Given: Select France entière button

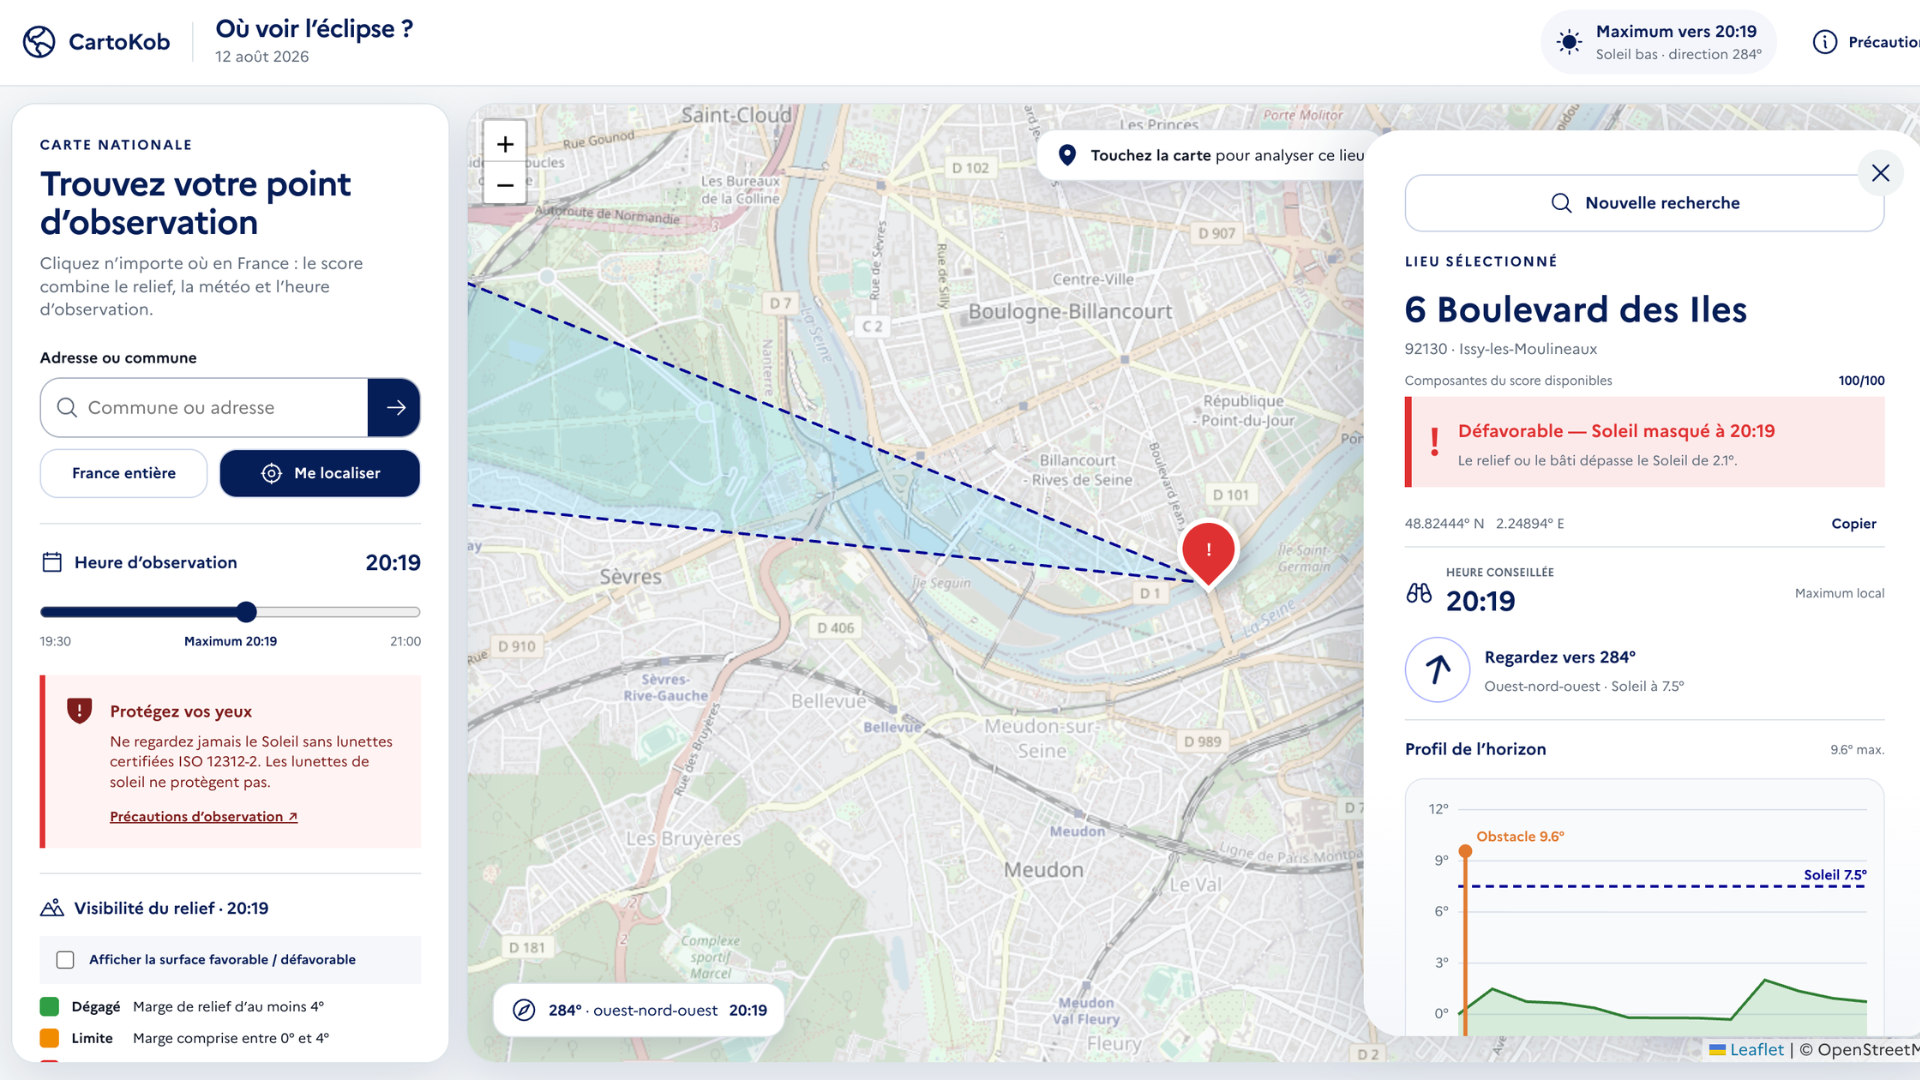Looking at the screenshot, I should point(123,473).
